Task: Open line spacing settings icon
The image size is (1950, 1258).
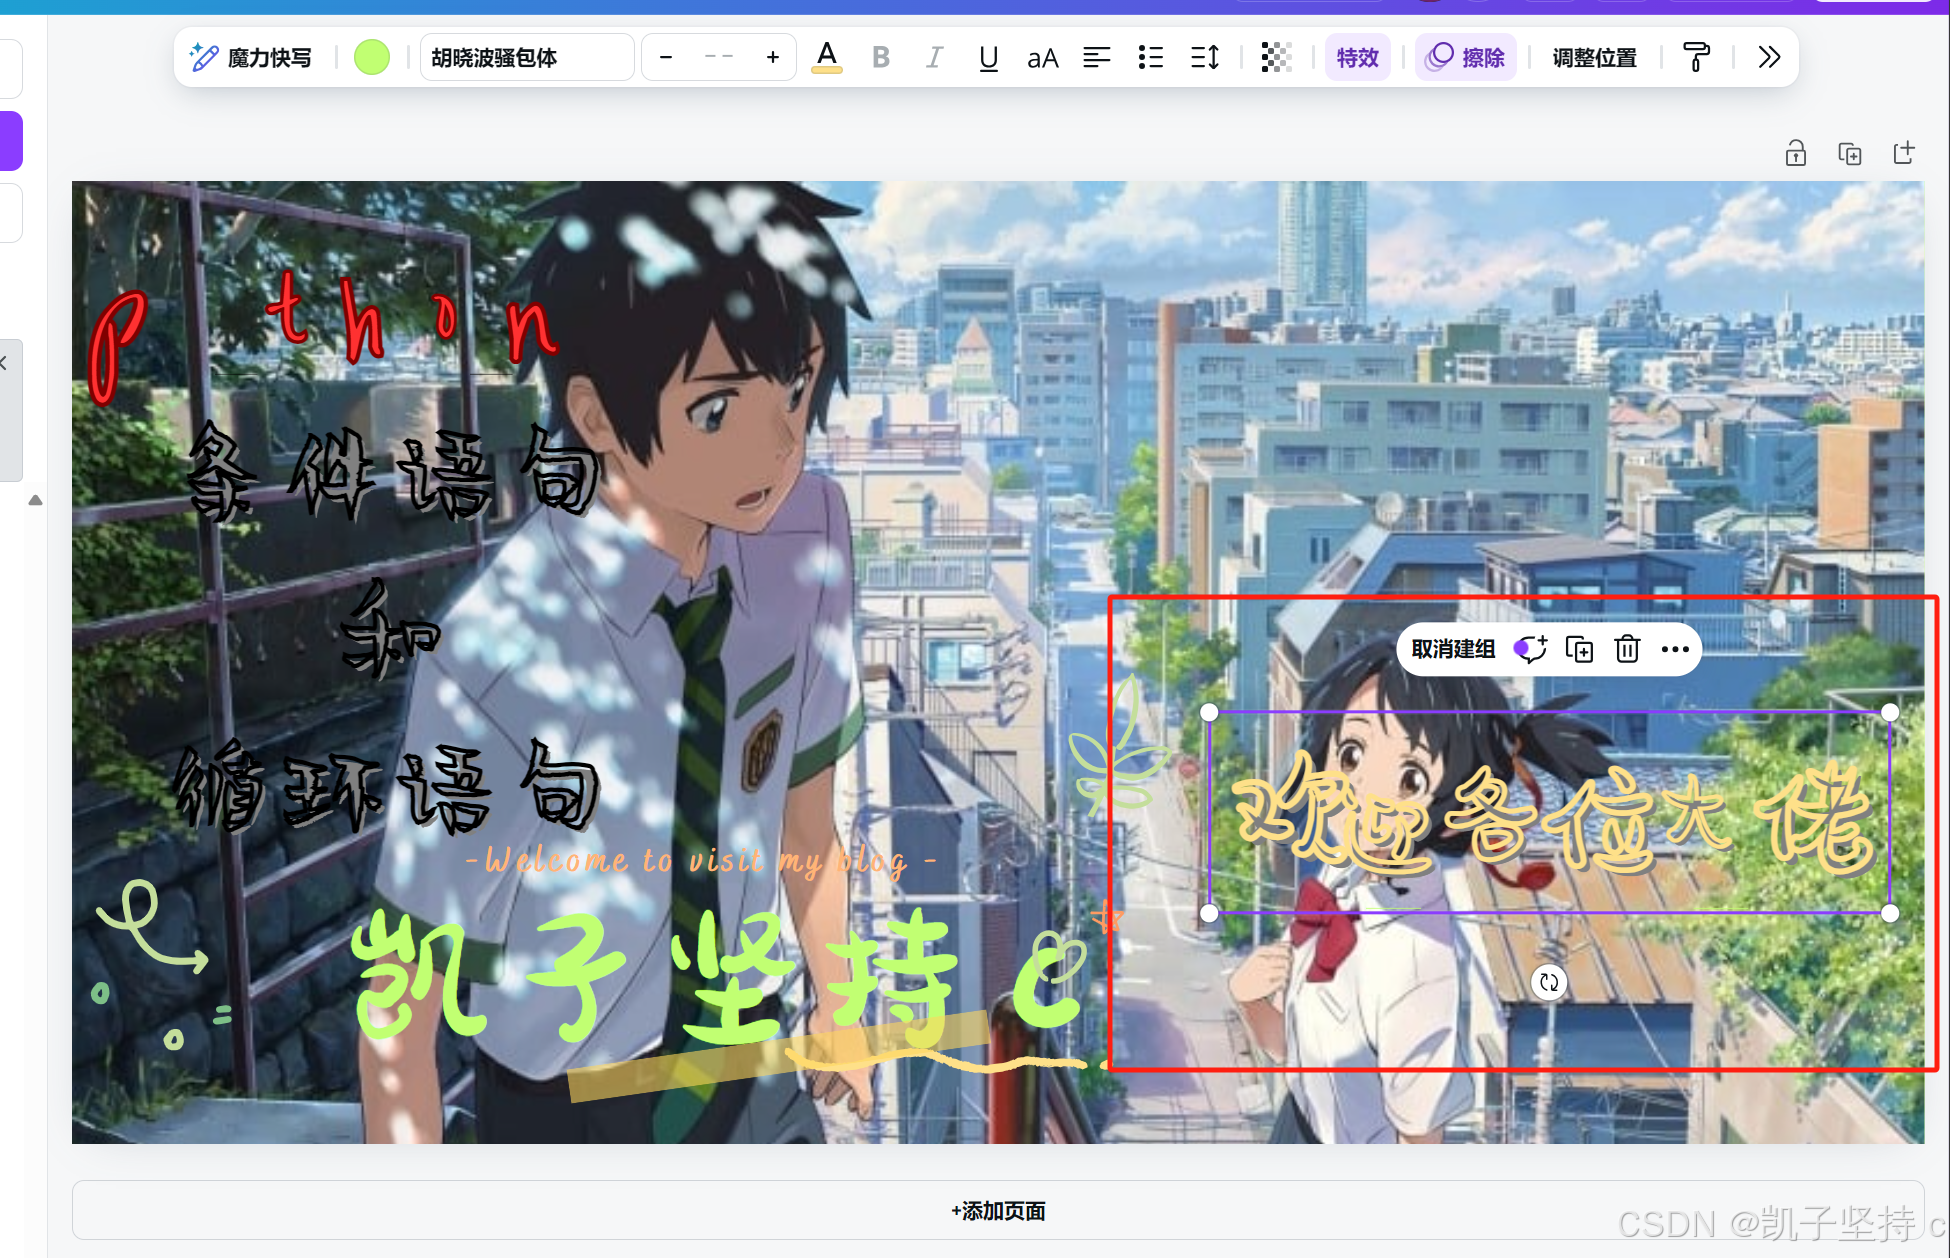Action: tap(1205, 58)
